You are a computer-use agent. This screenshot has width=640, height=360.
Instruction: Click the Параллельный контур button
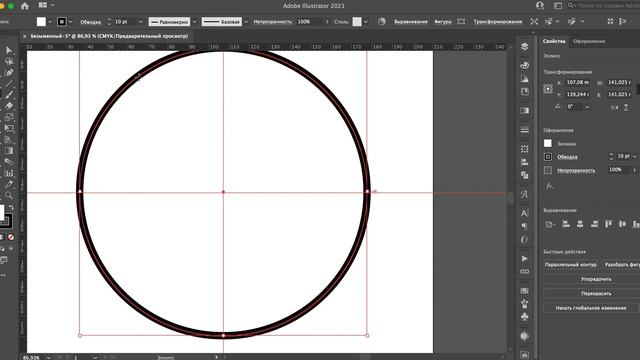[571, 264]
